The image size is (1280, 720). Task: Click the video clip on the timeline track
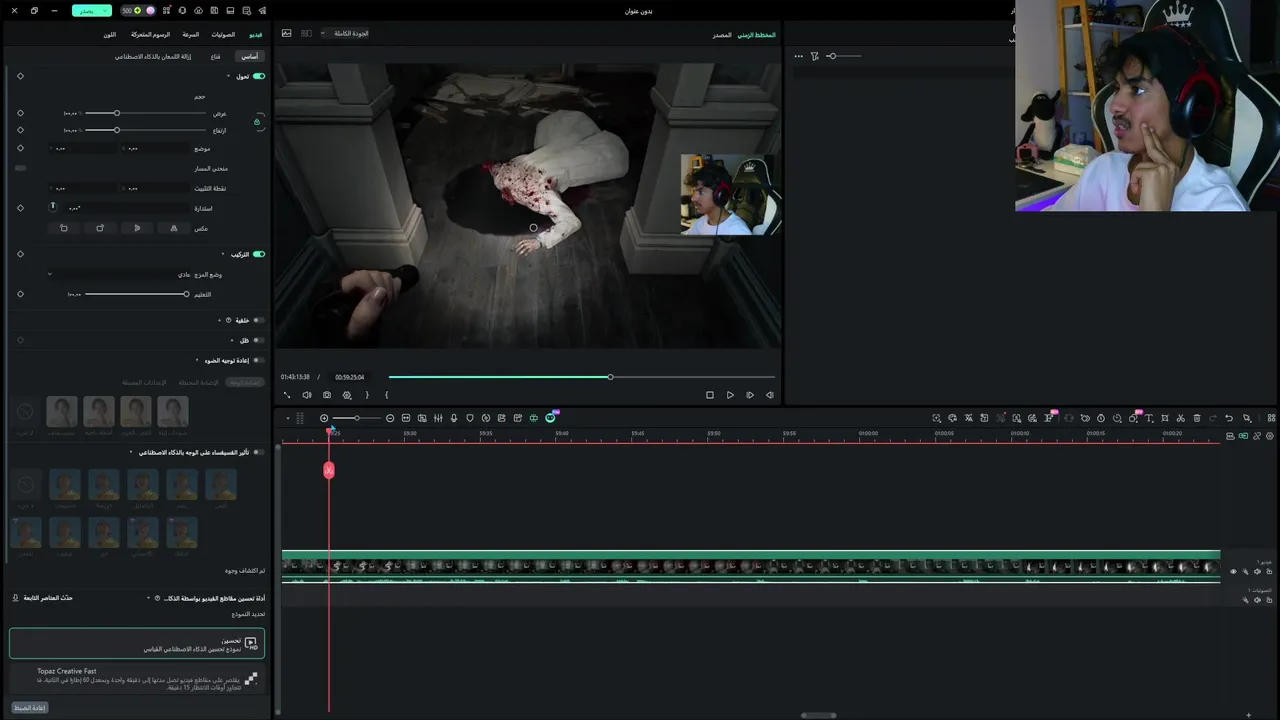tap(751, 566)
